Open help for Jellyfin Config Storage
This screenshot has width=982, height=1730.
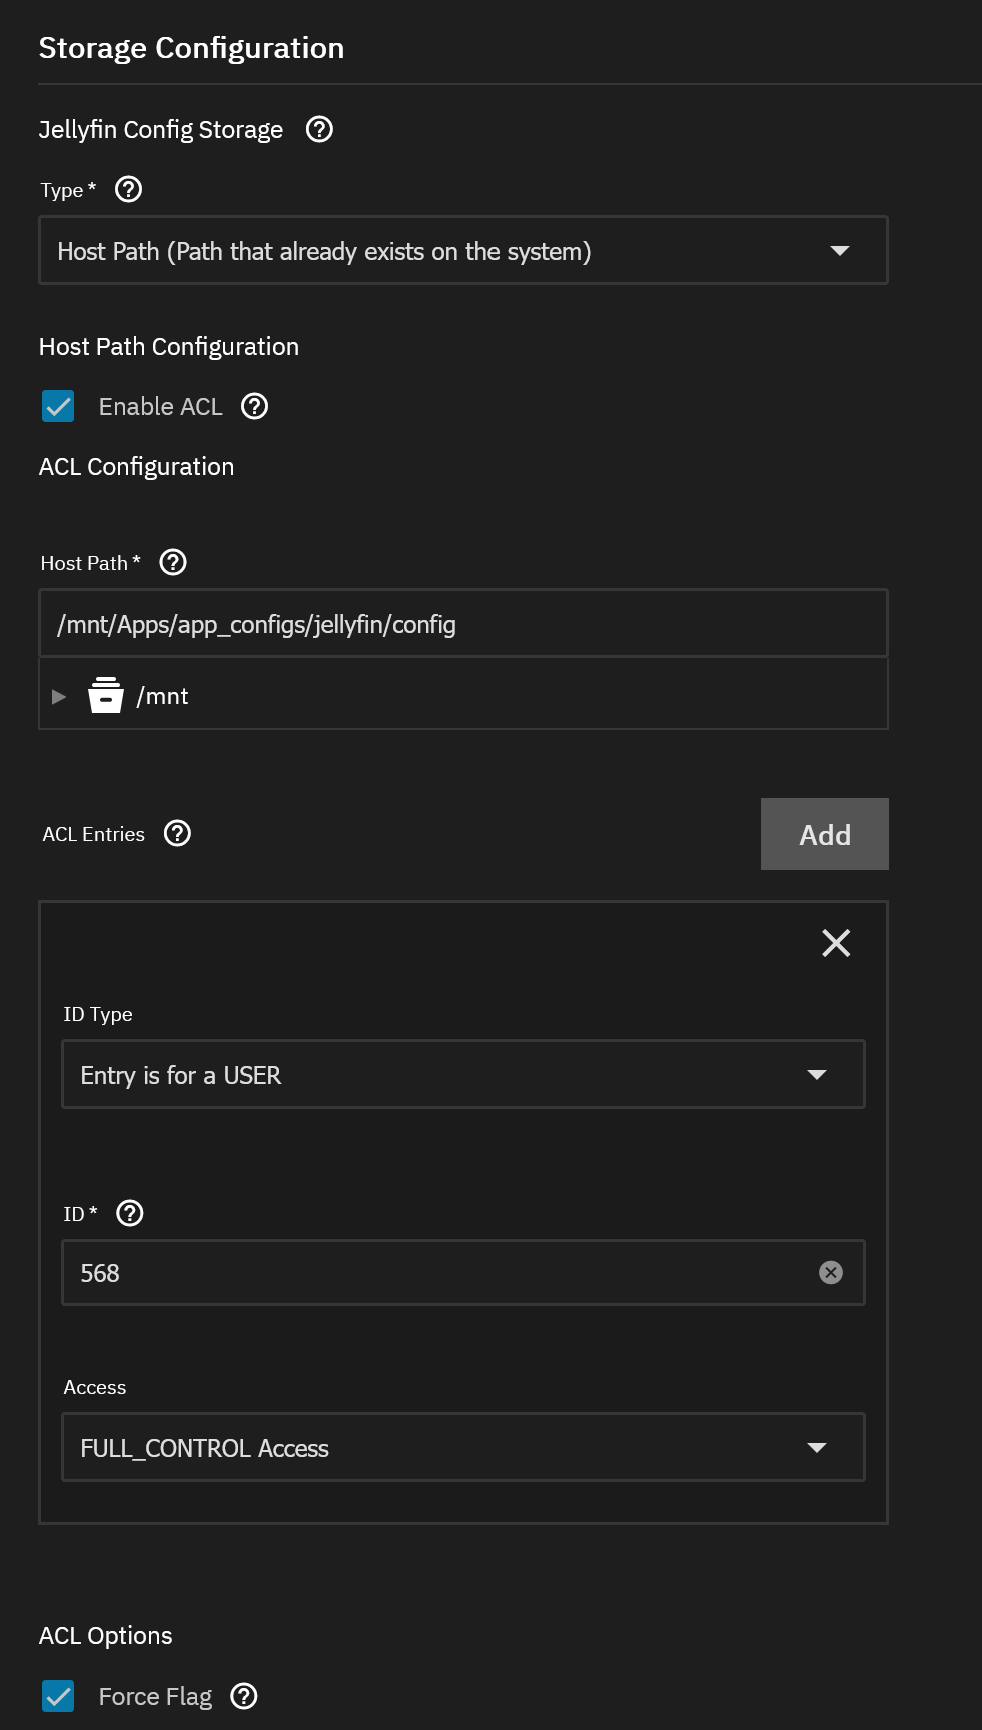pyautogui.click(x=319, y=130)
